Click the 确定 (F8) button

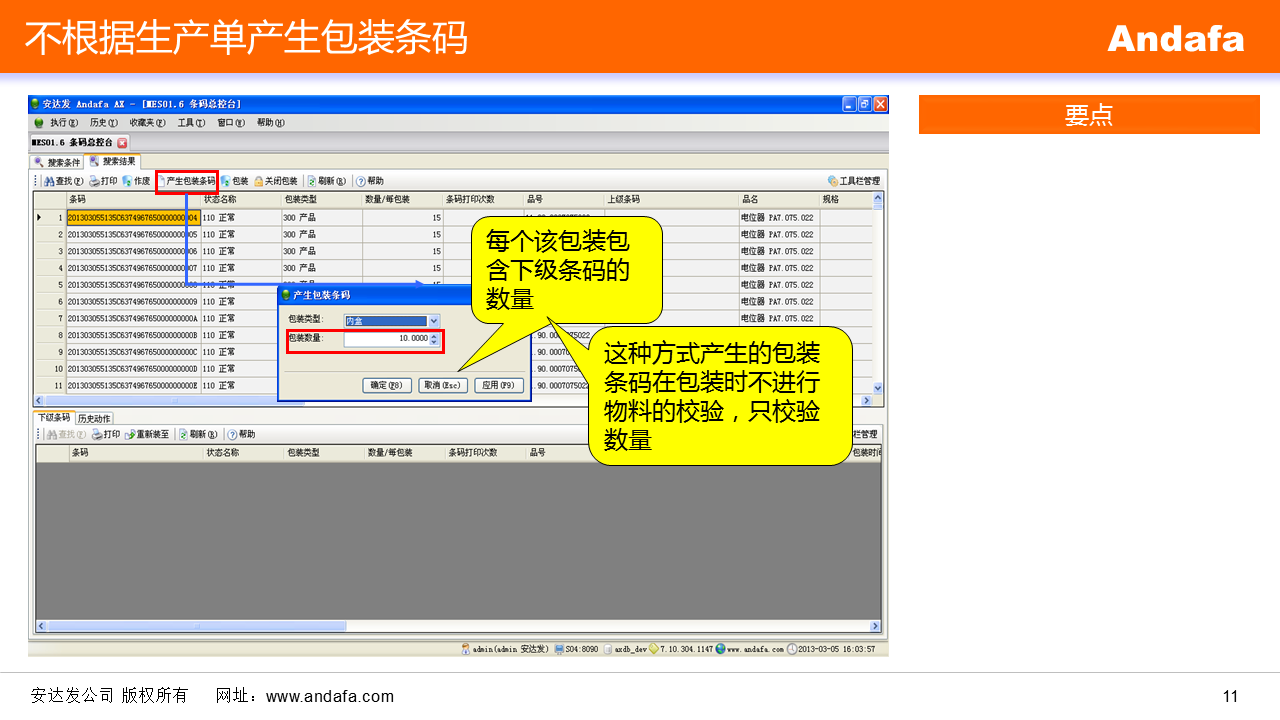tap(386, 385)
